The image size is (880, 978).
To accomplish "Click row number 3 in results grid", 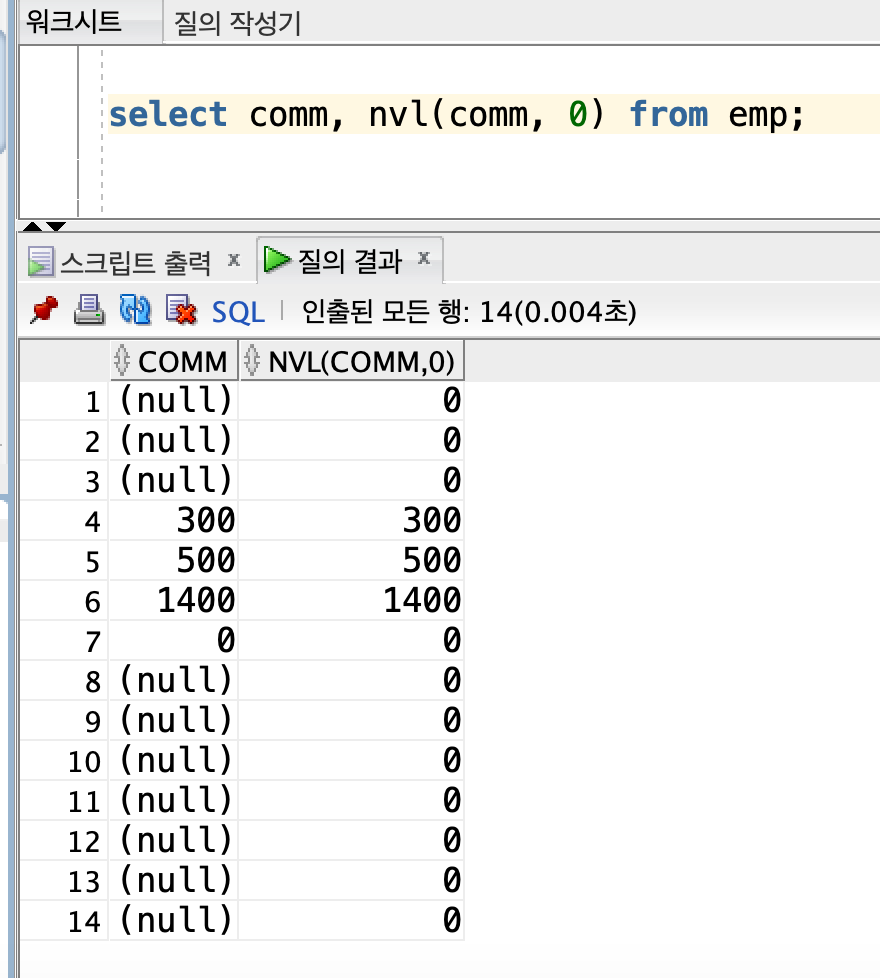I will pyautogui.click(x=64, y=482).
